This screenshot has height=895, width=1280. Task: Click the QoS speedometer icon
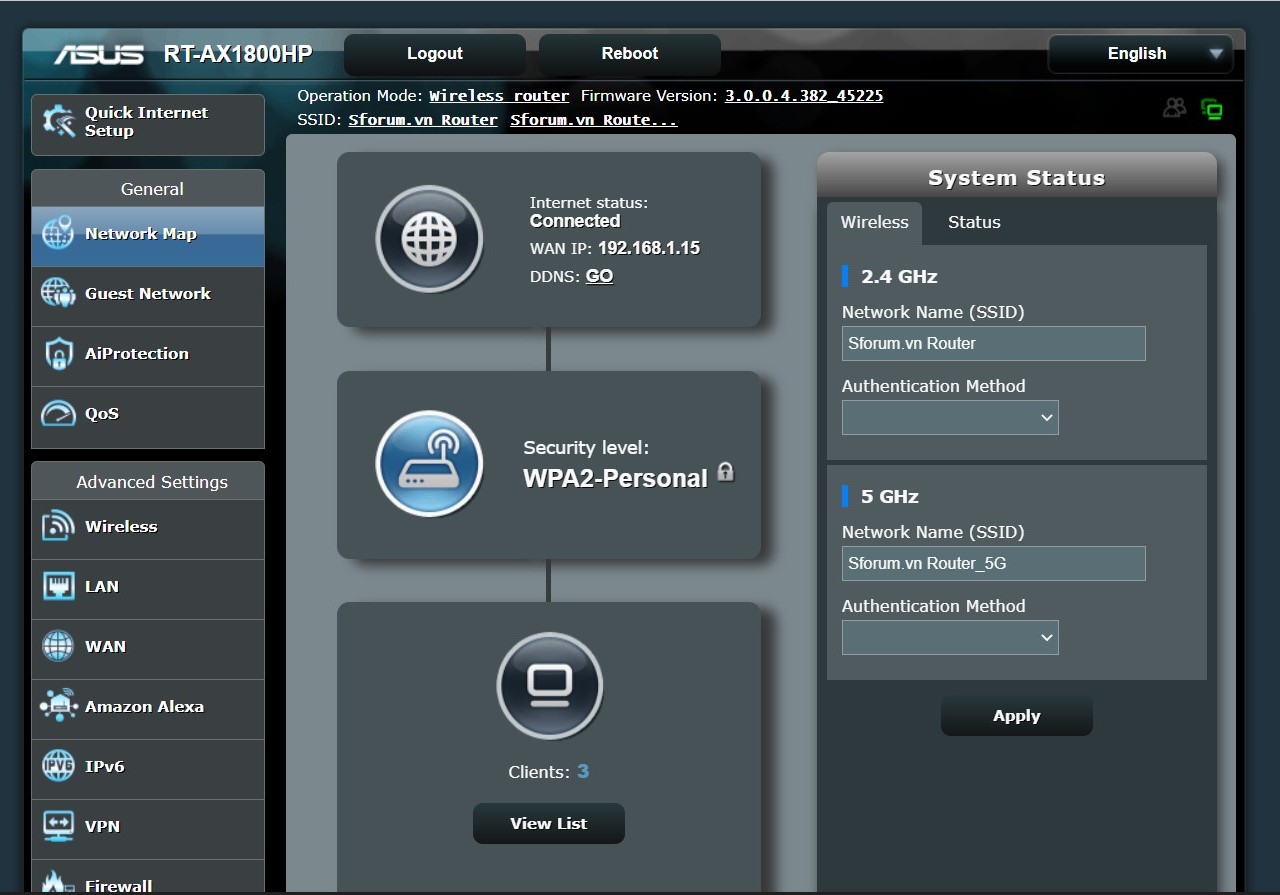coord(58,414)
